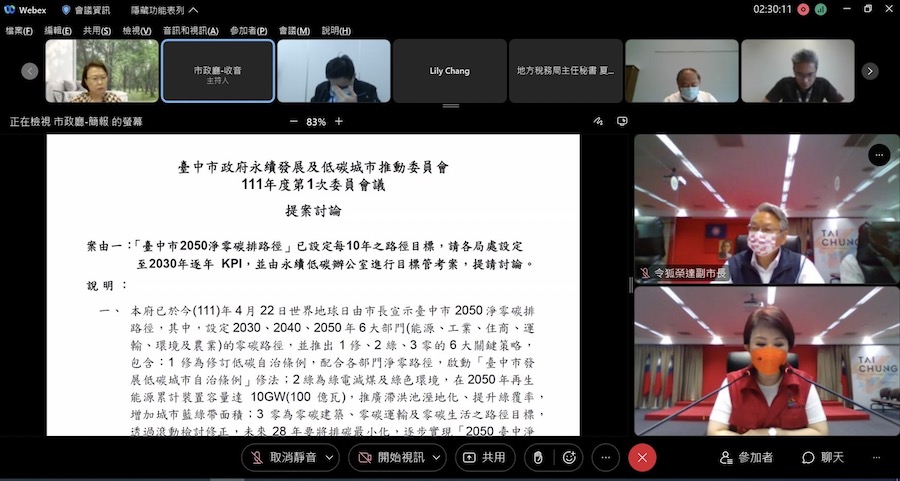Click the 共用 share button

(x=484, y=457)
